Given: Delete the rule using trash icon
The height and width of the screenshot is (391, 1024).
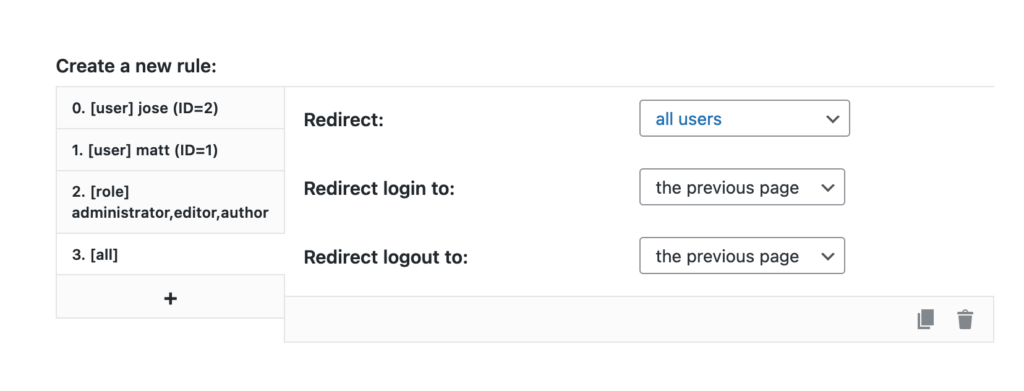Looking at the screenshot, I should point(965,319).
